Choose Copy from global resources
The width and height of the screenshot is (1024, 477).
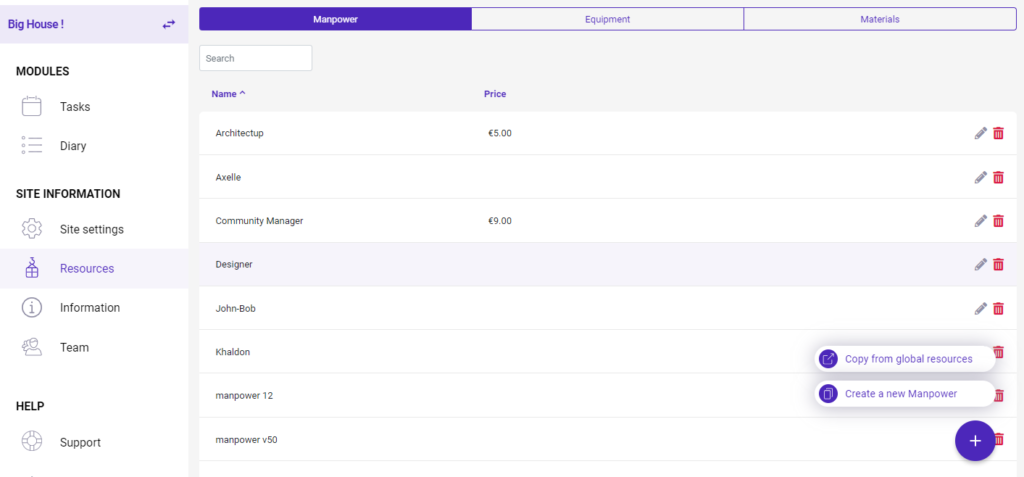click(905, 359)
